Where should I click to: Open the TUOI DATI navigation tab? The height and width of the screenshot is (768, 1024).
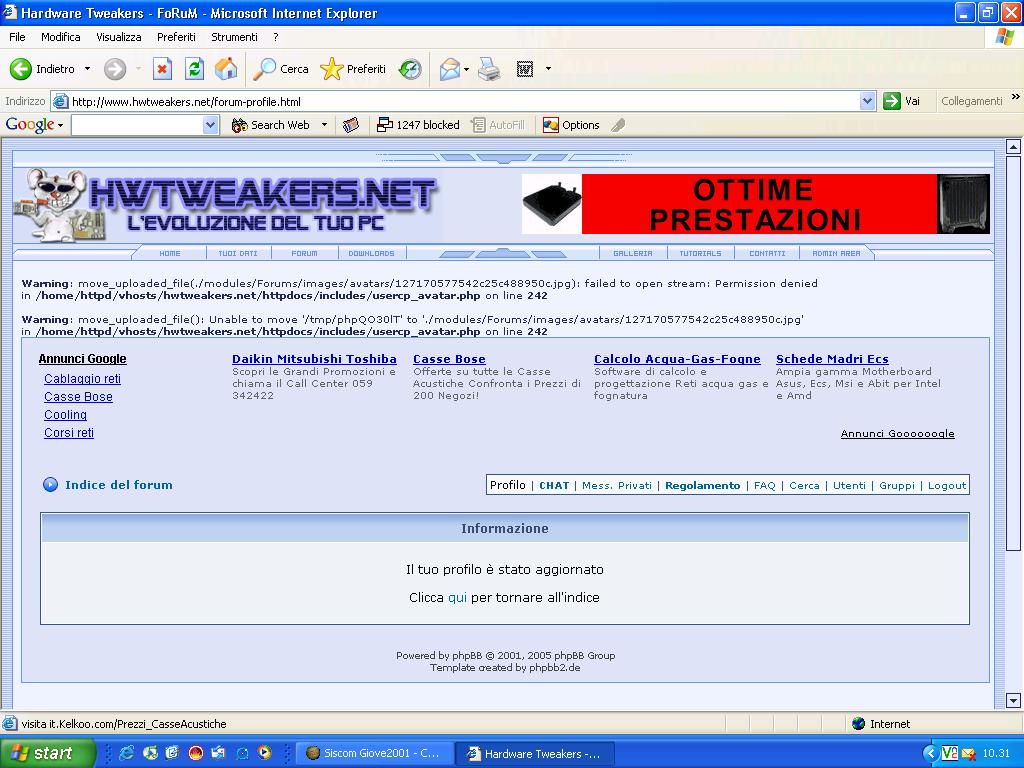point(238,253)
